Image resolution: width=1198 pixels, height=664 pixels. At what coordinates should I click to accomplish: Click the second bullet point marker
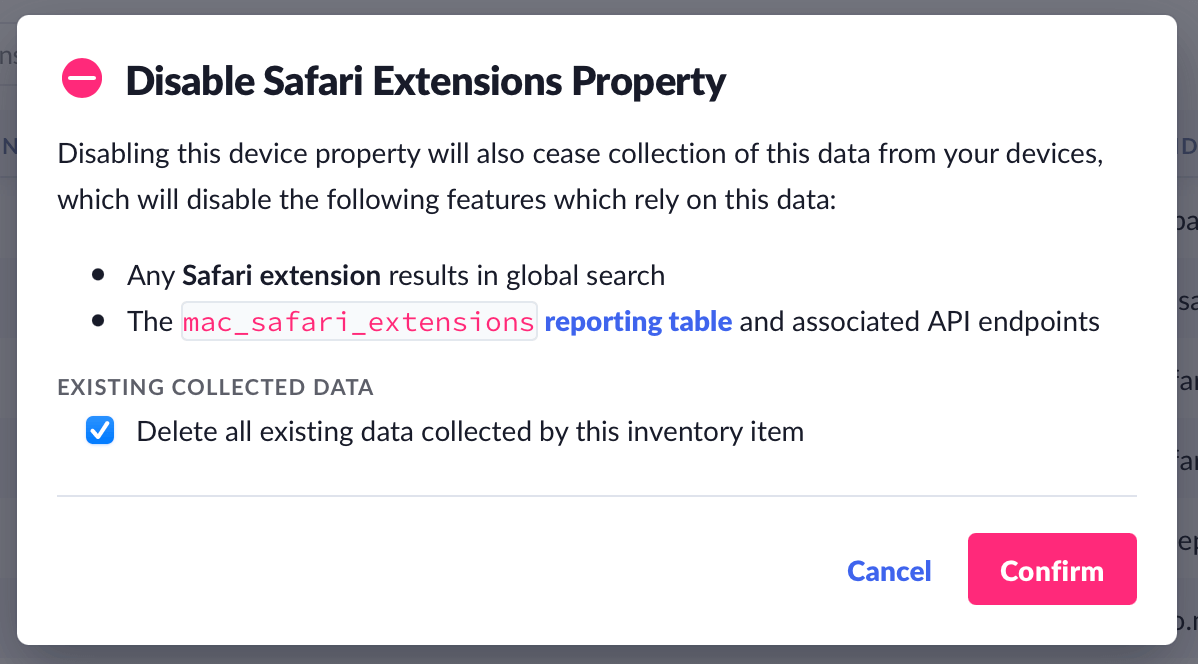(98, 322)
